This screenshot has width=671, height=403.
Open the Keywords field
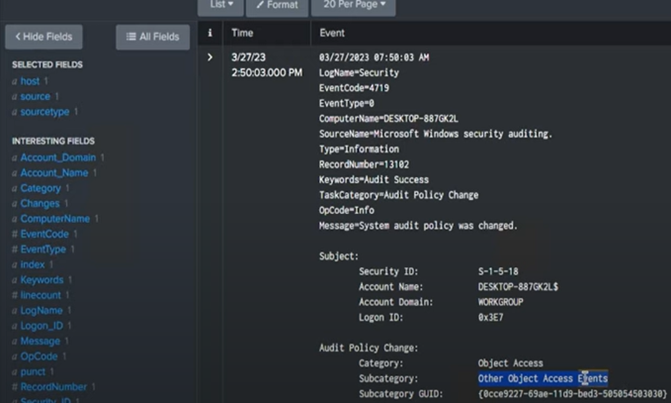coord(42,280)
